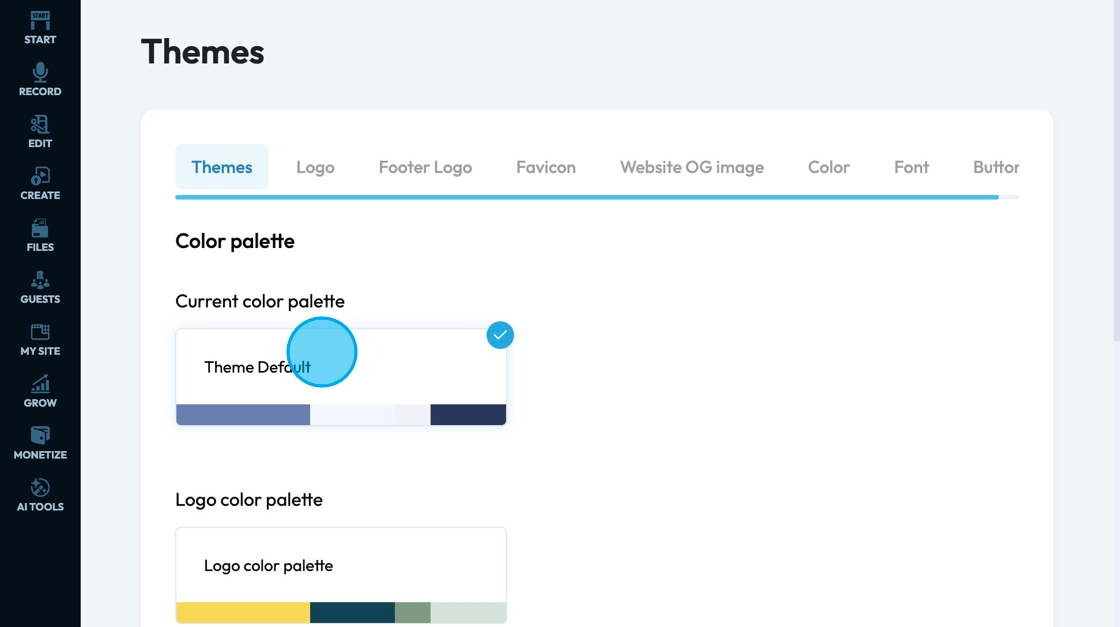Screen dimensions: 1120x627
Task: Open the Edit tools icon
Action: [40, 125]
